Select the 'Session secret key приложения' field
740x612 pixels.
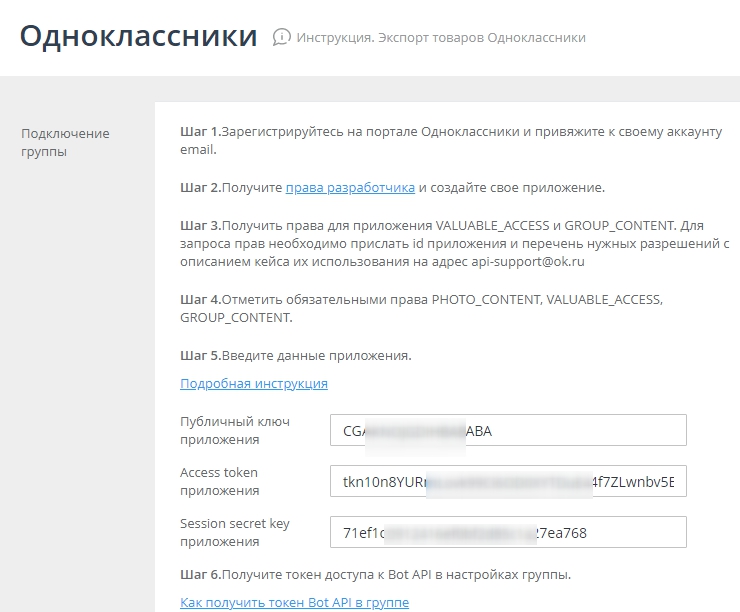coord(508,532)
